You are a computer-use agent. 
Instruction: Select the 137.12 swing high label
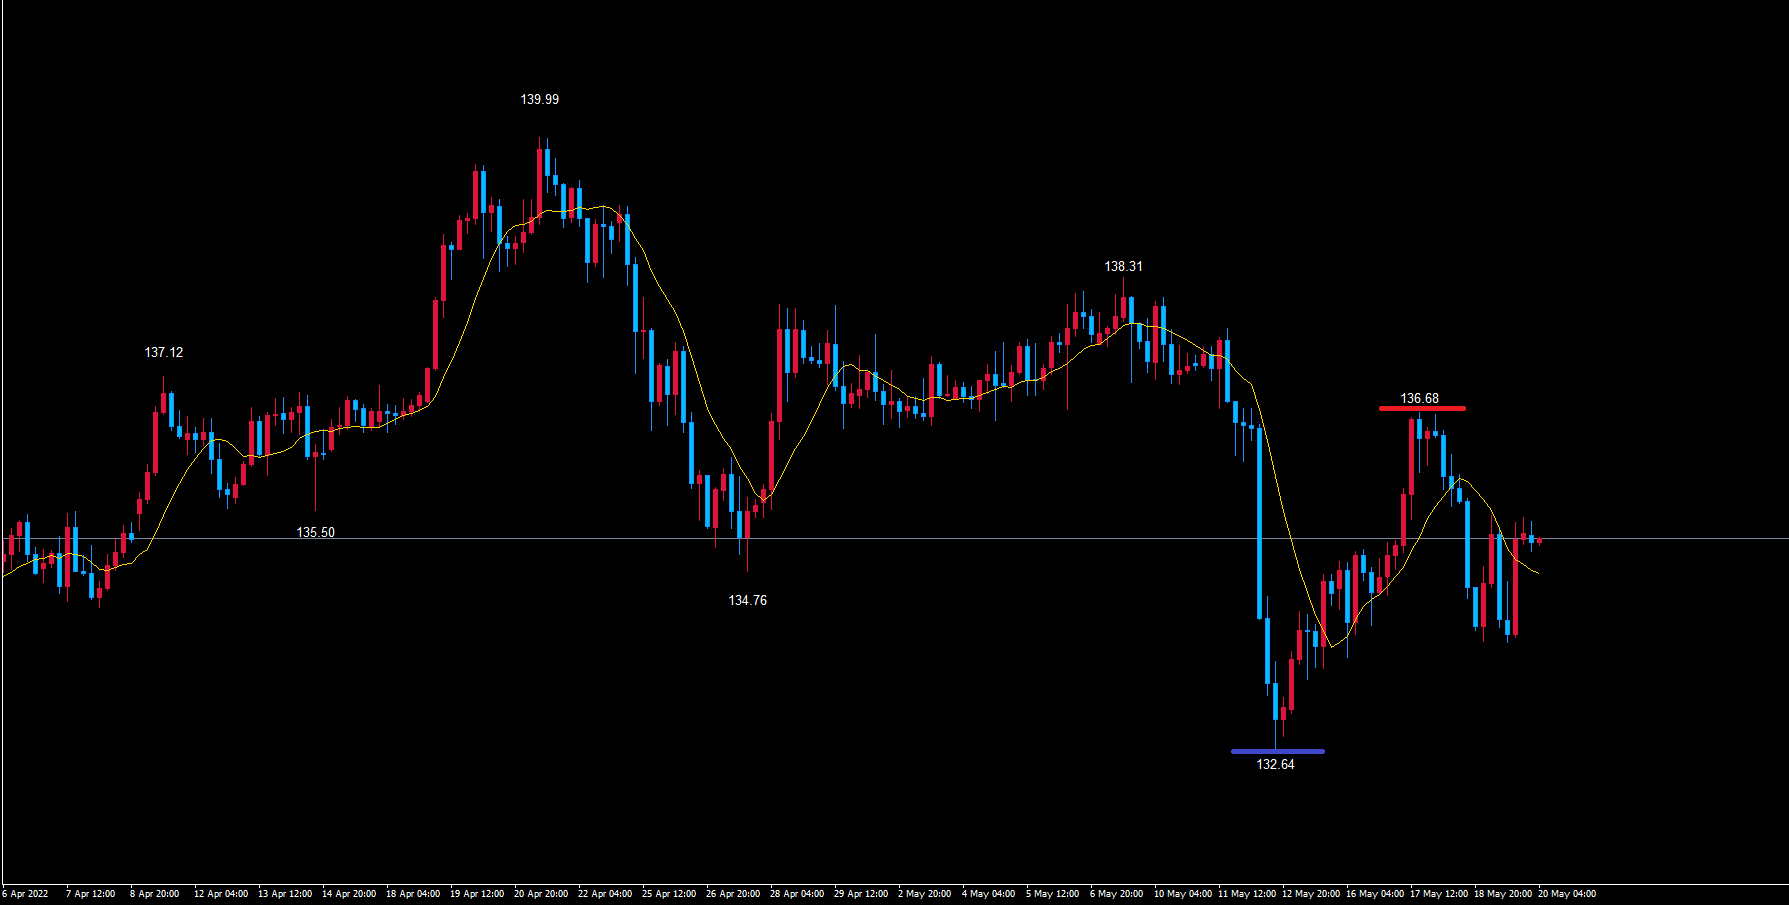click(x=163, y=353)
